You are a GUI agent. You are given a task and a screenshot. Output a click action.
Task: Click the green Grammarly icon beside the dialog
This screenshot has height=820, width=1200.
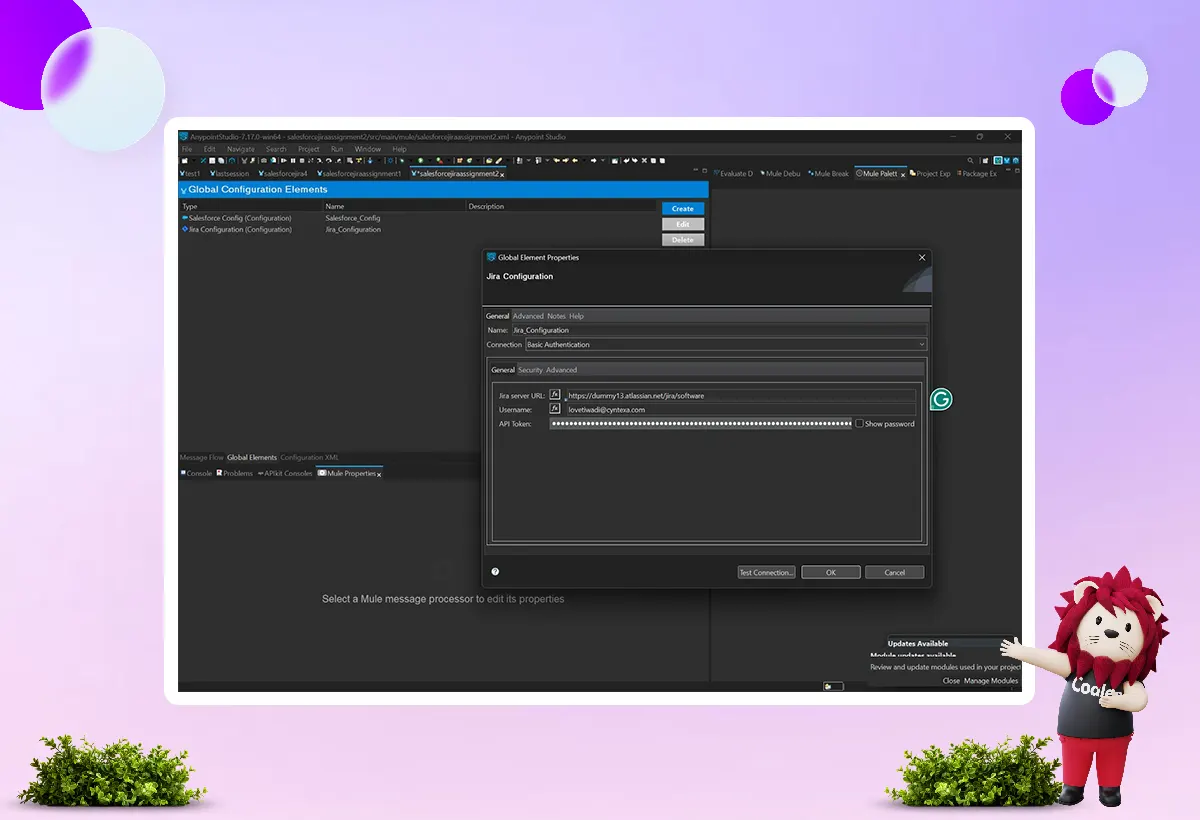pyautogui.click(x=940, y=399)
